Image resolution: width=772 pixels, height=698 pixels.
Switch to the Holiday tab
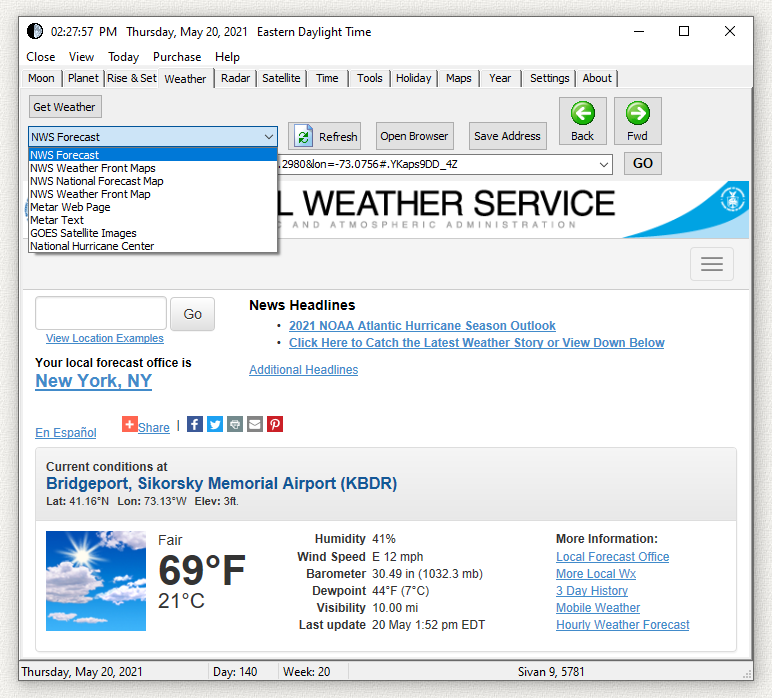click(x=414, y=78)
